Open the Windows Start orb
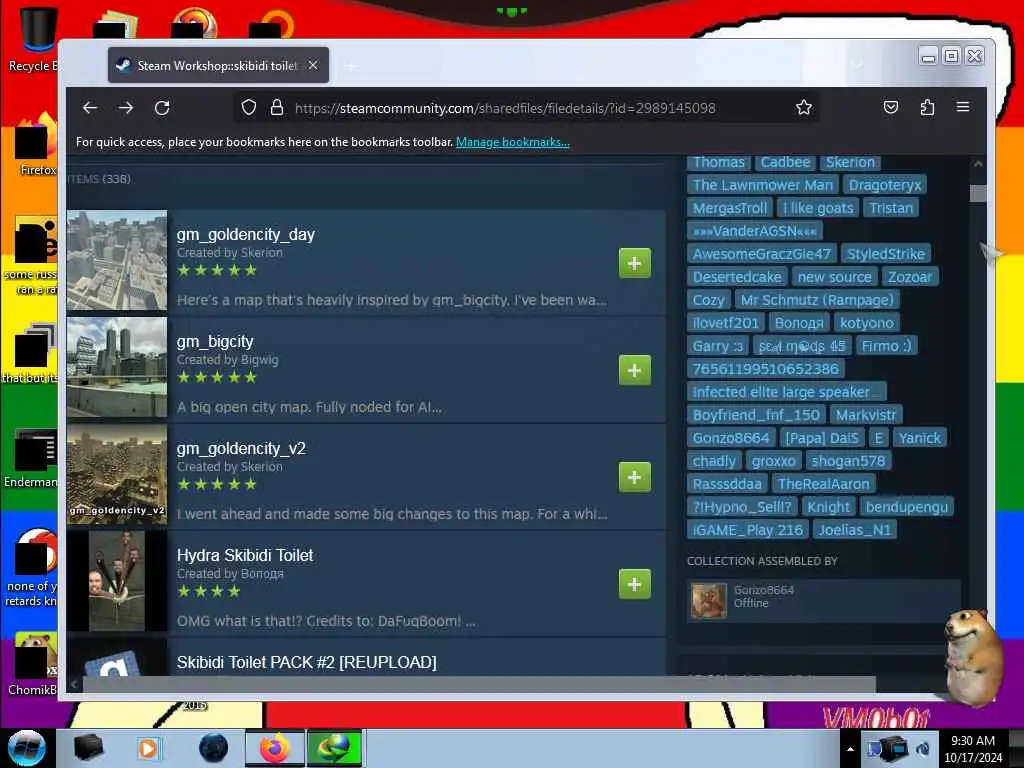This screenshot has height=768, width=1024. [27, 748]
